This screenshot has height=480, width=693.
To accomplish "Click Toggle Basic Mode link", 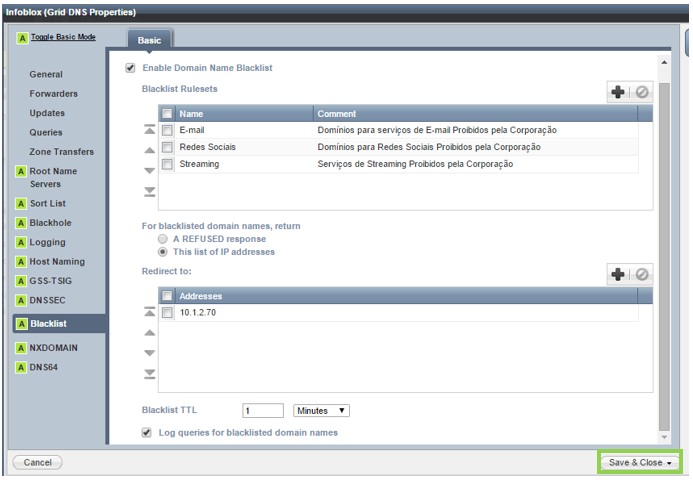I will coord(61,36).
